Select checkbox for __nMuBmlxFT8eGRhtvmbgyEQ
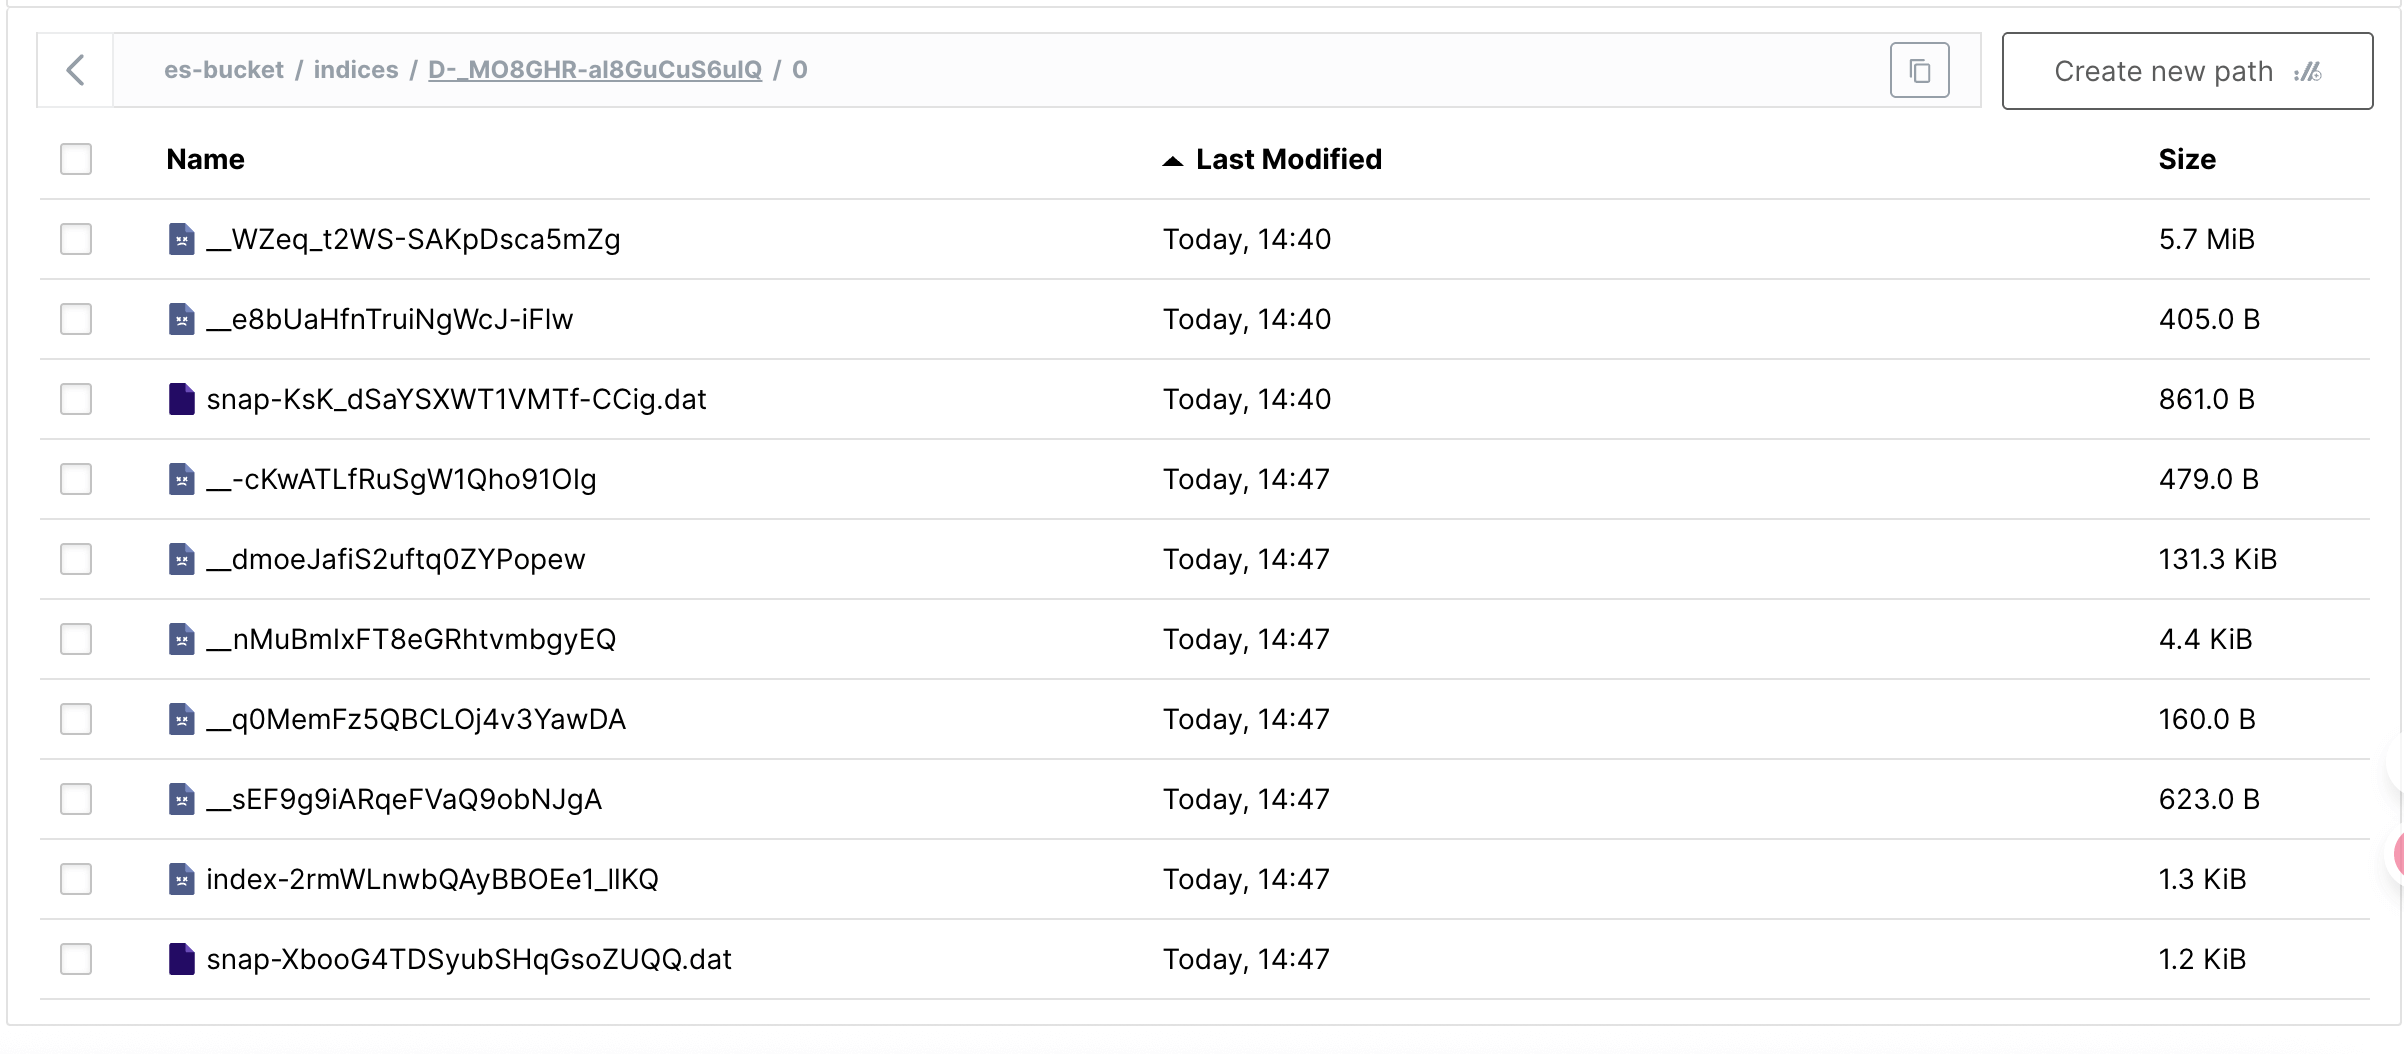The width and height of the screenshot is (2404, 1054). pyautogui.click(x=76, y=639)
